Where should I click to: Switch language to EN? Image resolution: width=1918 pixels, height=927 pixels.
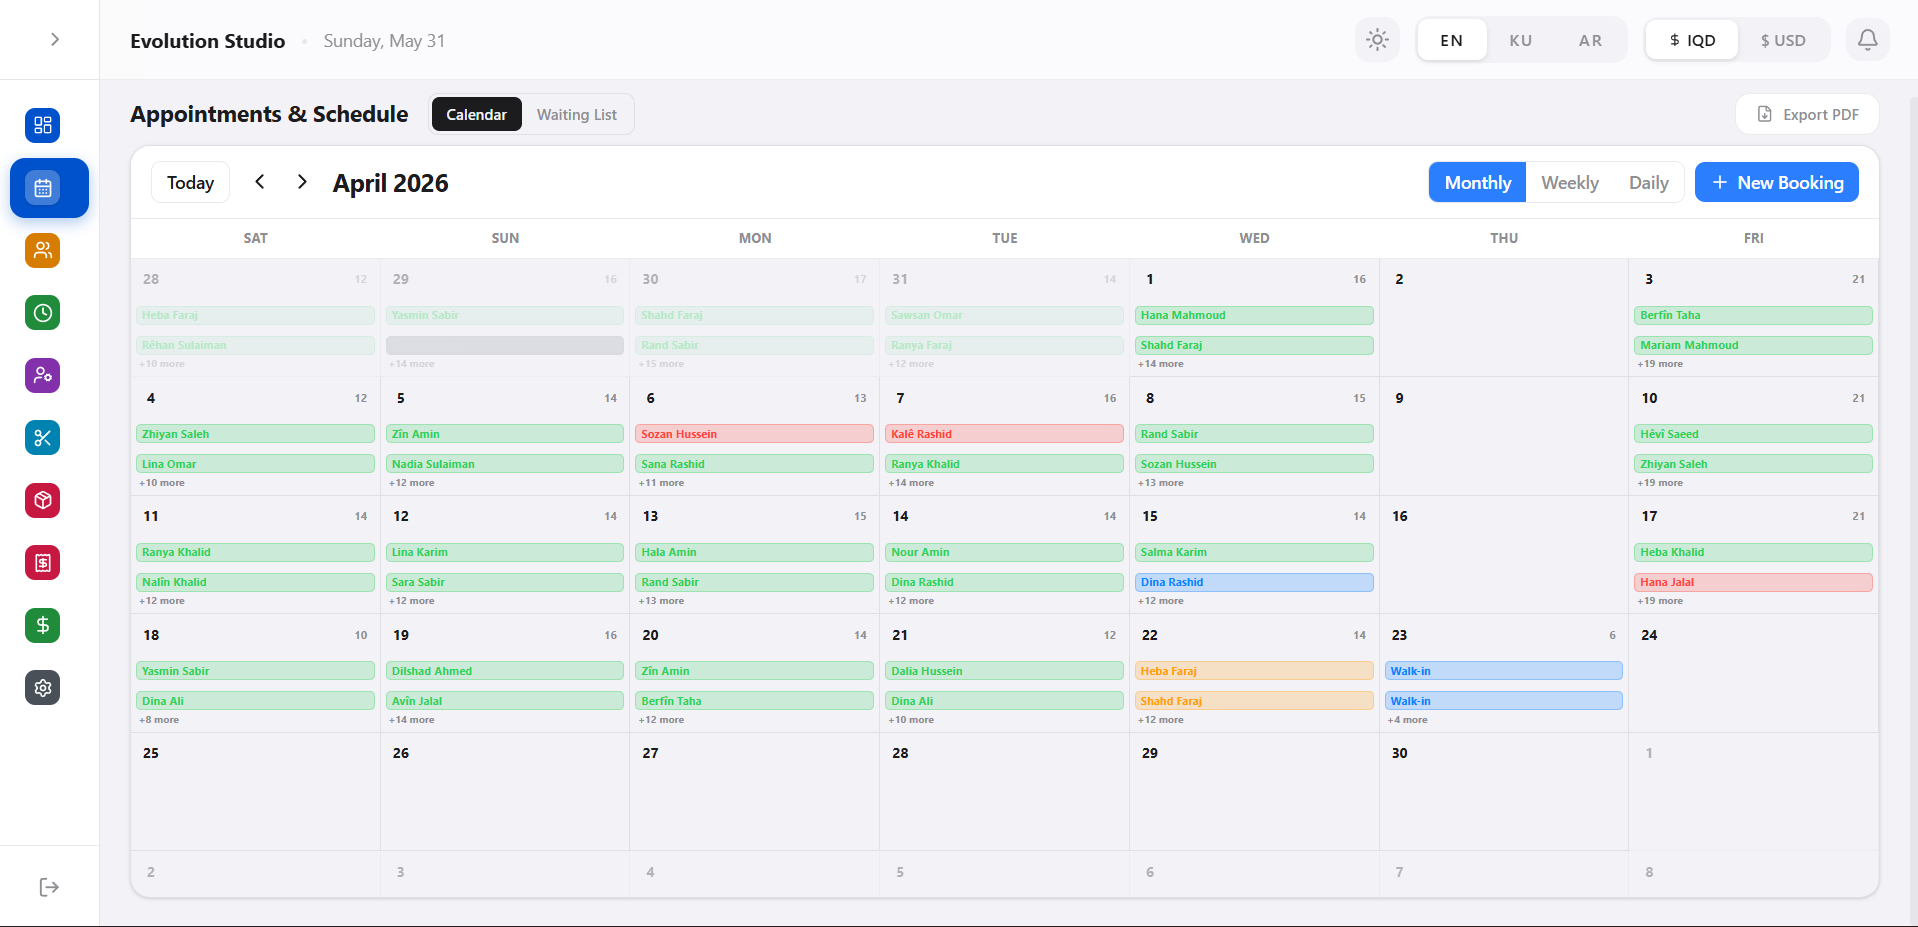[1452, 40]
